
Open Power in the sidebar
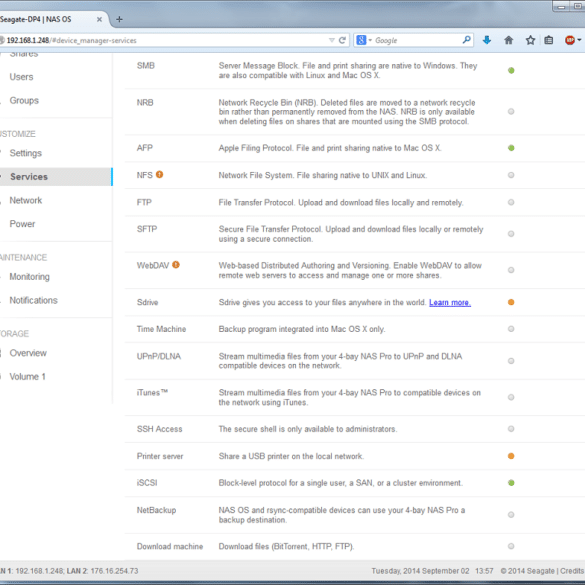click(x=22, y=224)
